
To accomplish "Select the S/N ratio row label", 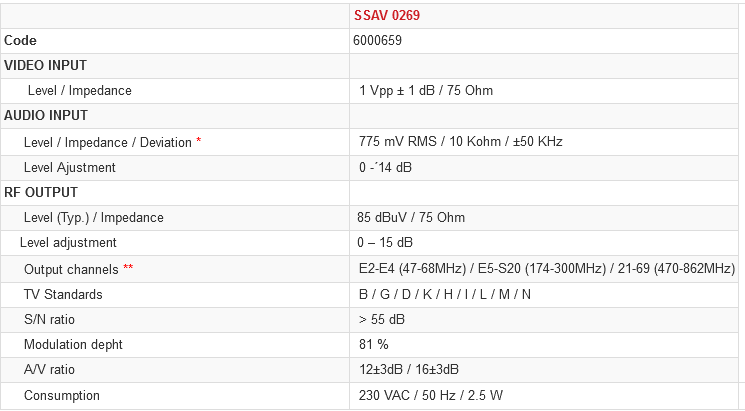I will (x=50, y=320).
